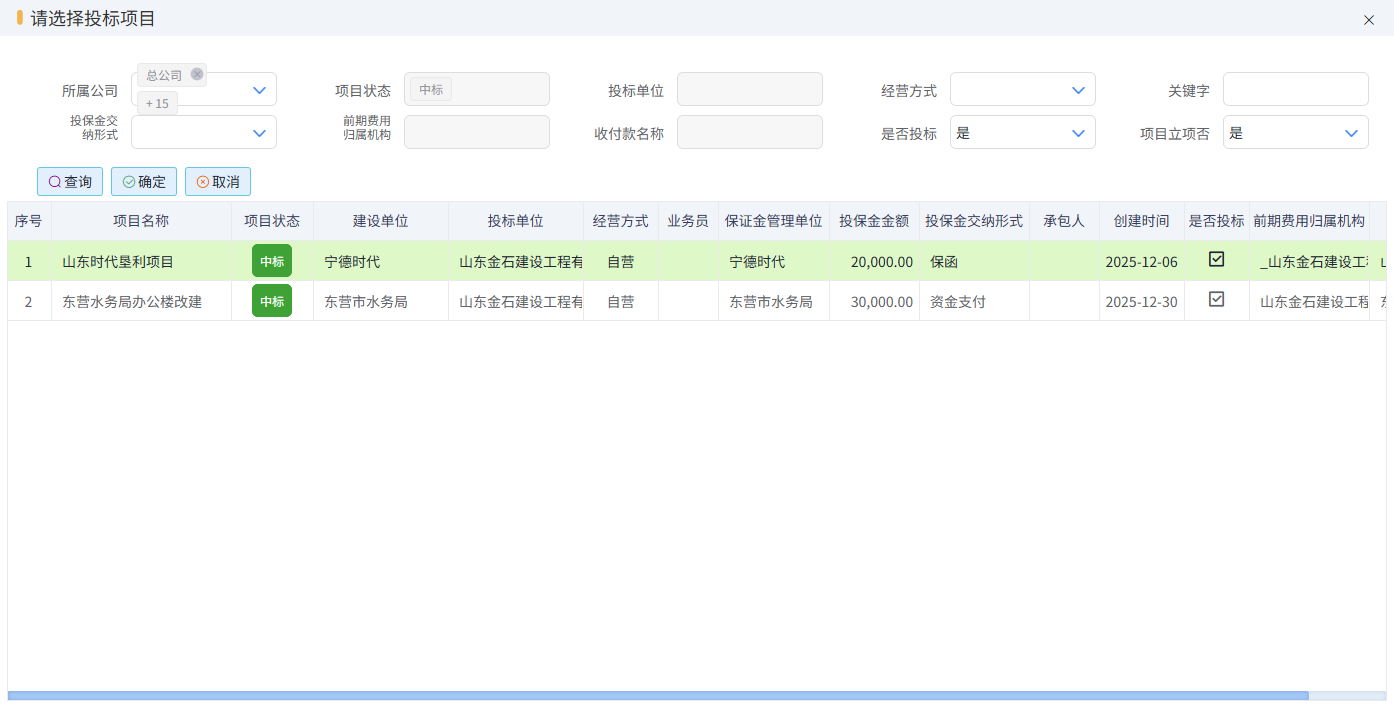
Task: Open the 经营方式 dropdown
Action: [x=1078, y=90]
